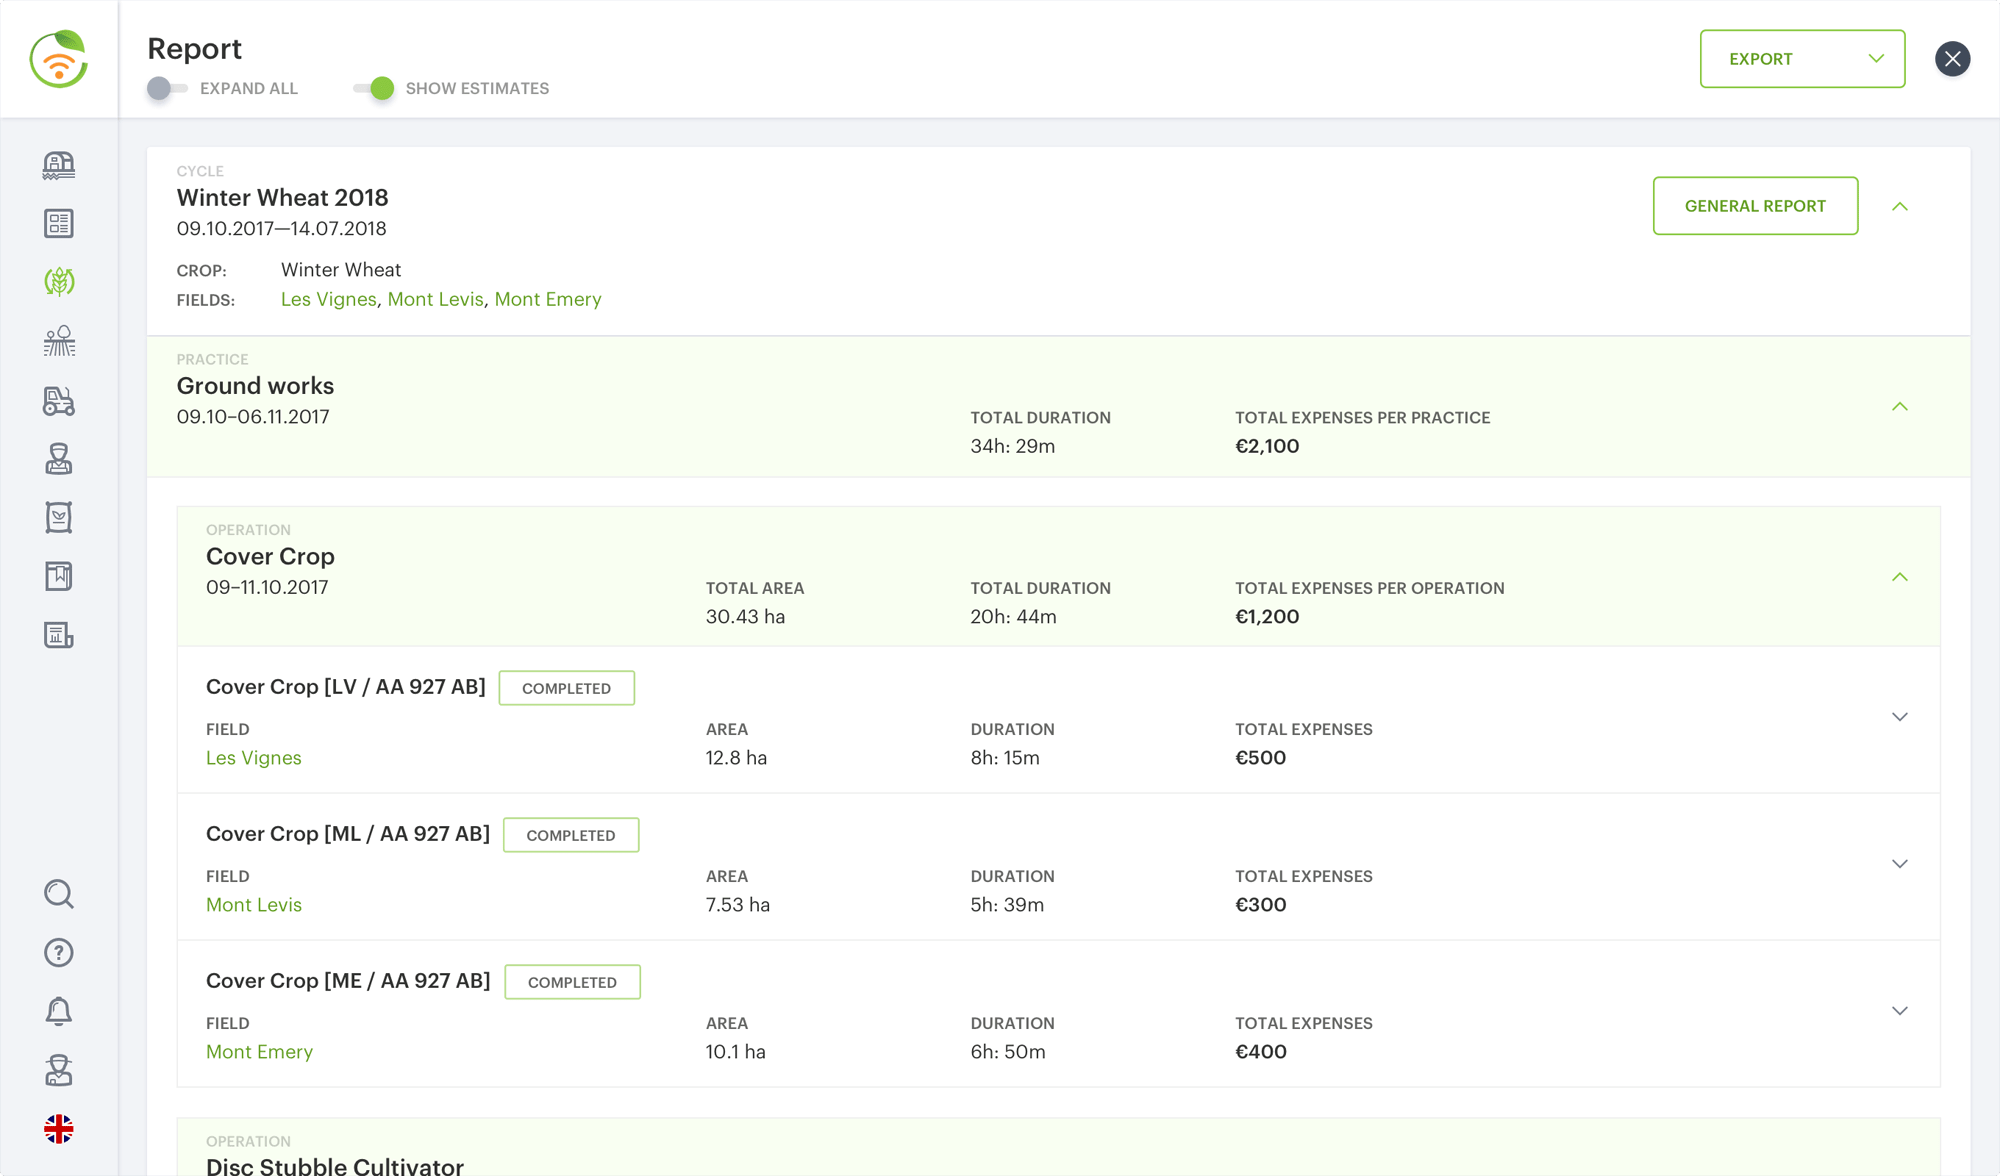2000x1176 pixels.
Task: Collapse the Ground works practice section
Action: point(1900,407)
